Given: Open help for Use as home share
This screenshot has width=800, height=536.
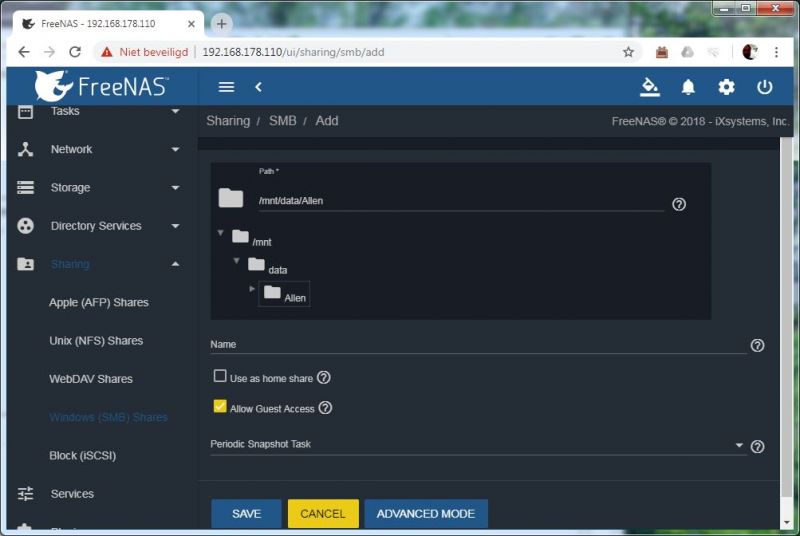Looking at the screenshot, I should coord(323,377).
